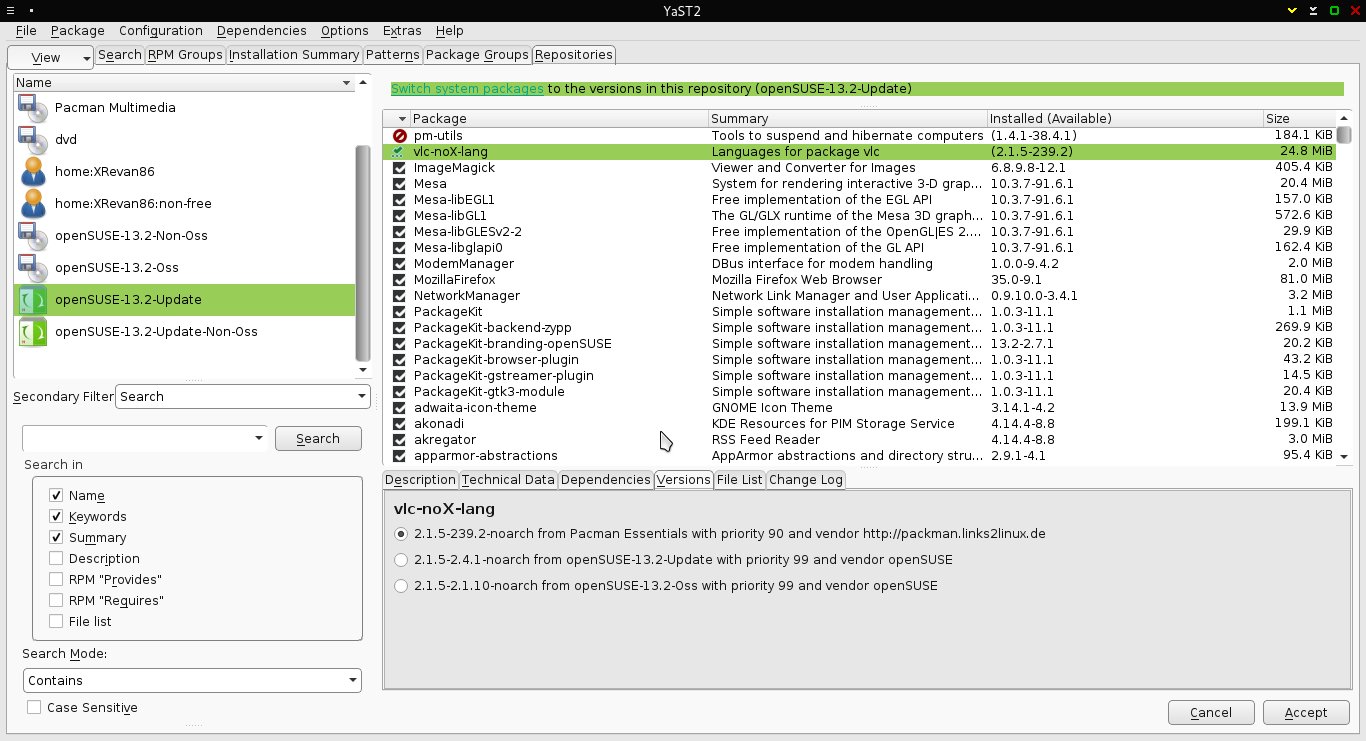Viewport: 1366px width, 741px height.
Task: Open the Extras menu
Action: pos(402,31)
